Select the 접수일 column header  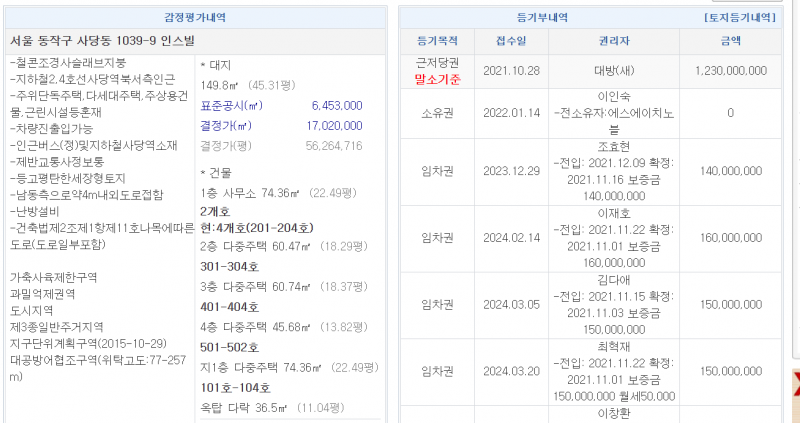point(511,42)
